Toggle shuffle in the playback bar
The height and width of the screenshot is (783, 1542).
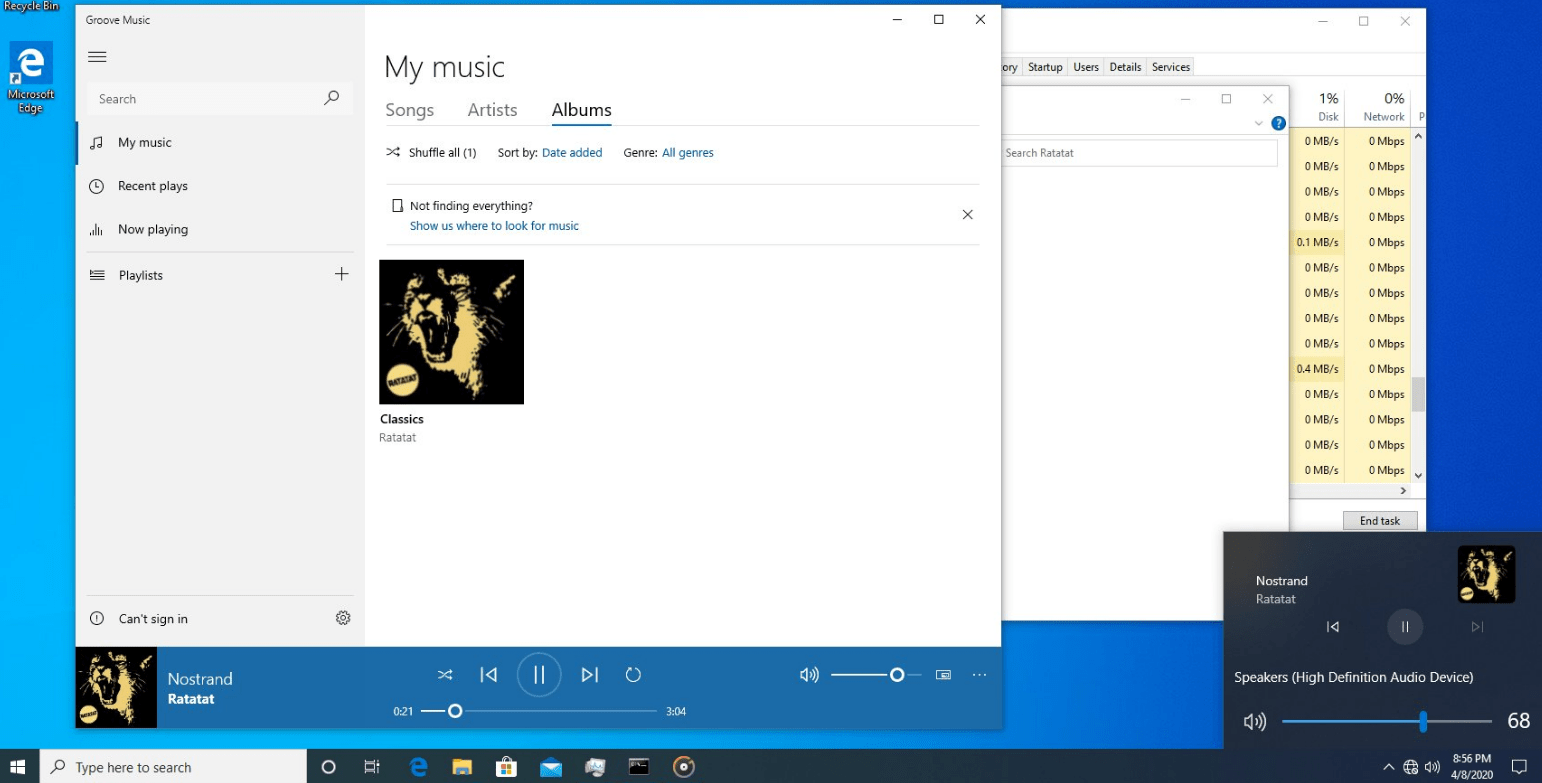click(x=445, y=675)
